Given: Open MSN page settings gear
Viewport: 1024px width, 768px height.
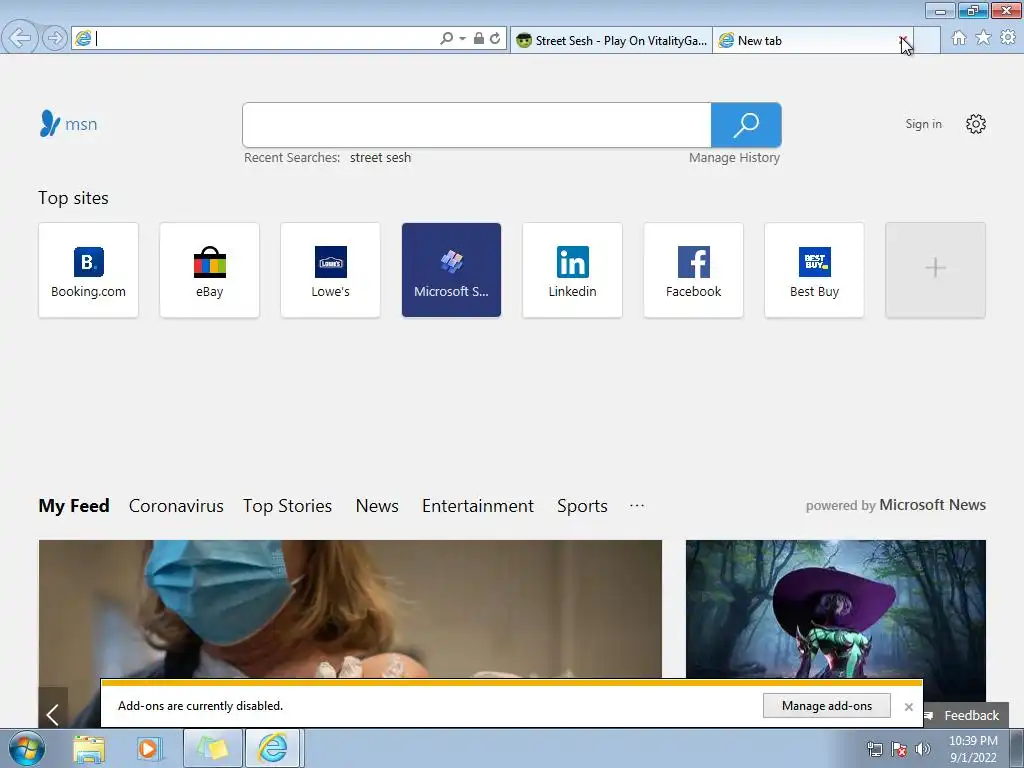Looking at the screenshot, I should [976, 124].
